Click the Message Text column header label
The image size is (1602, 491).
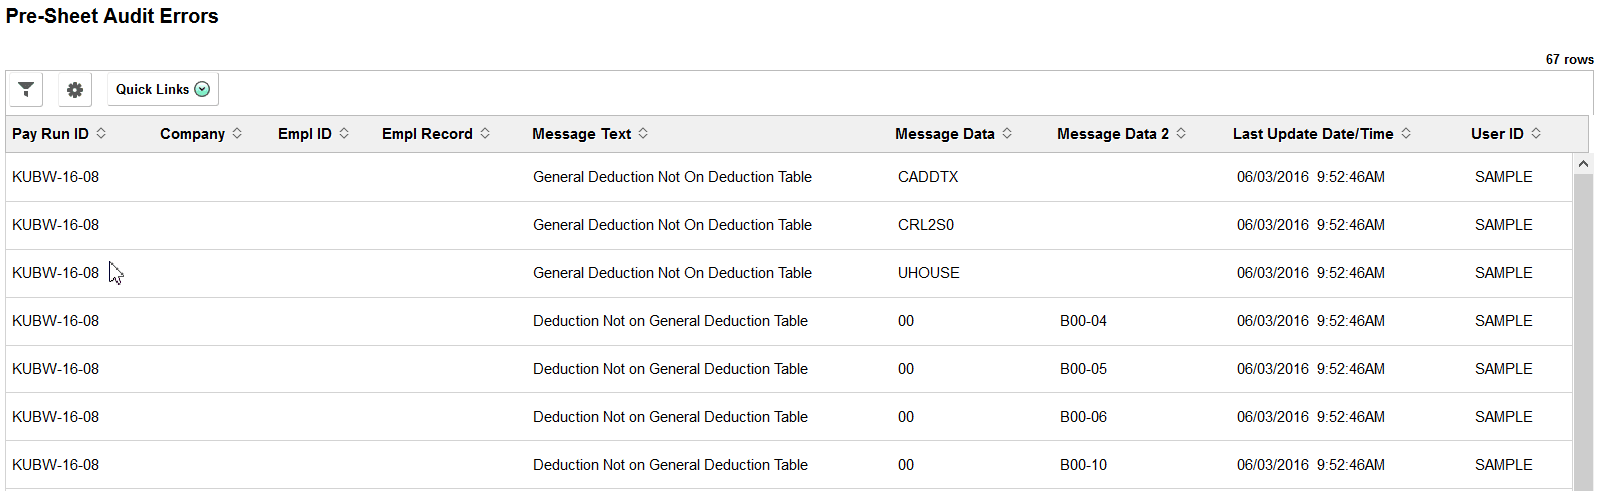click(x=581, y=134)
